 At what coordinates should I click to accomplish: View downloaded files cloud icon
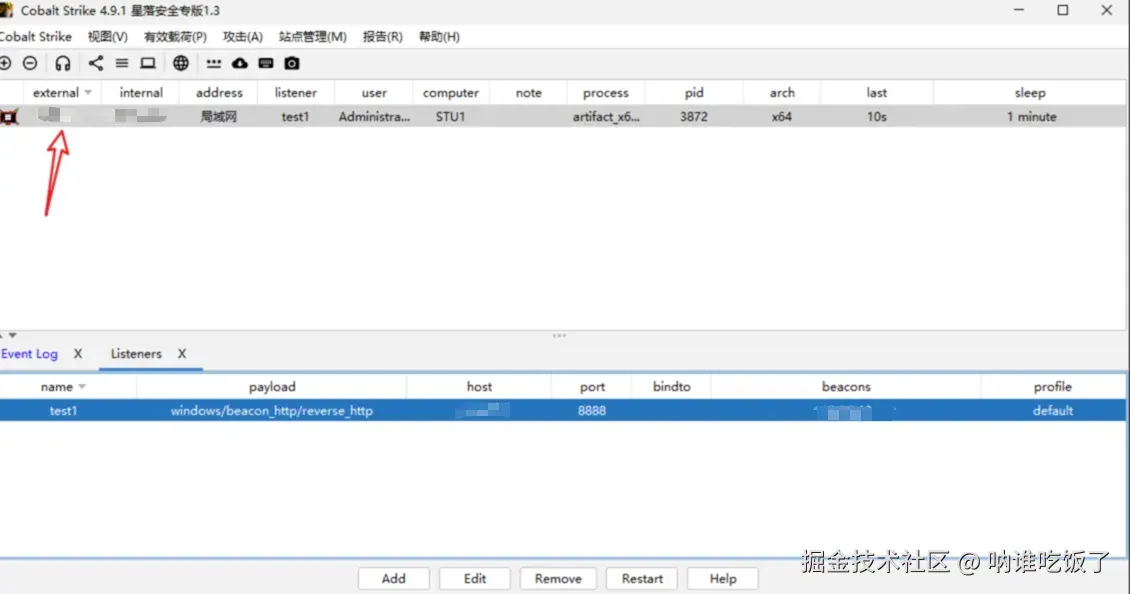click(239, 63)
